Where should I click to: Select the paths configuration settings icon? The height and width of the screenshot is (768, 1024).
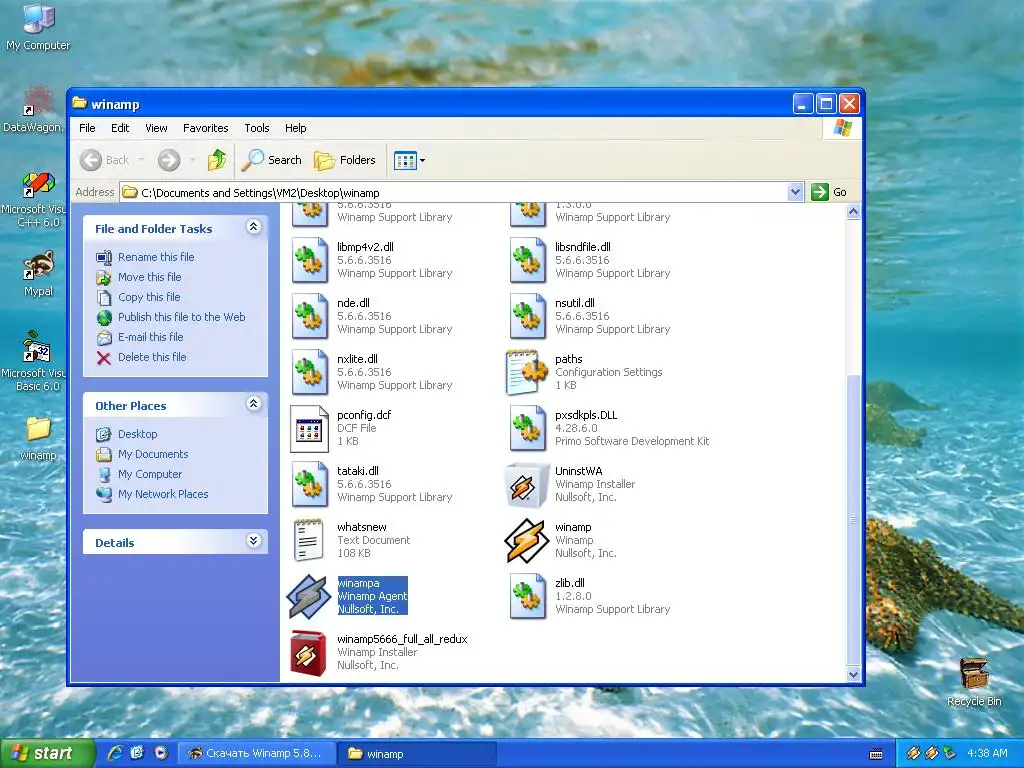coord(526,372)
